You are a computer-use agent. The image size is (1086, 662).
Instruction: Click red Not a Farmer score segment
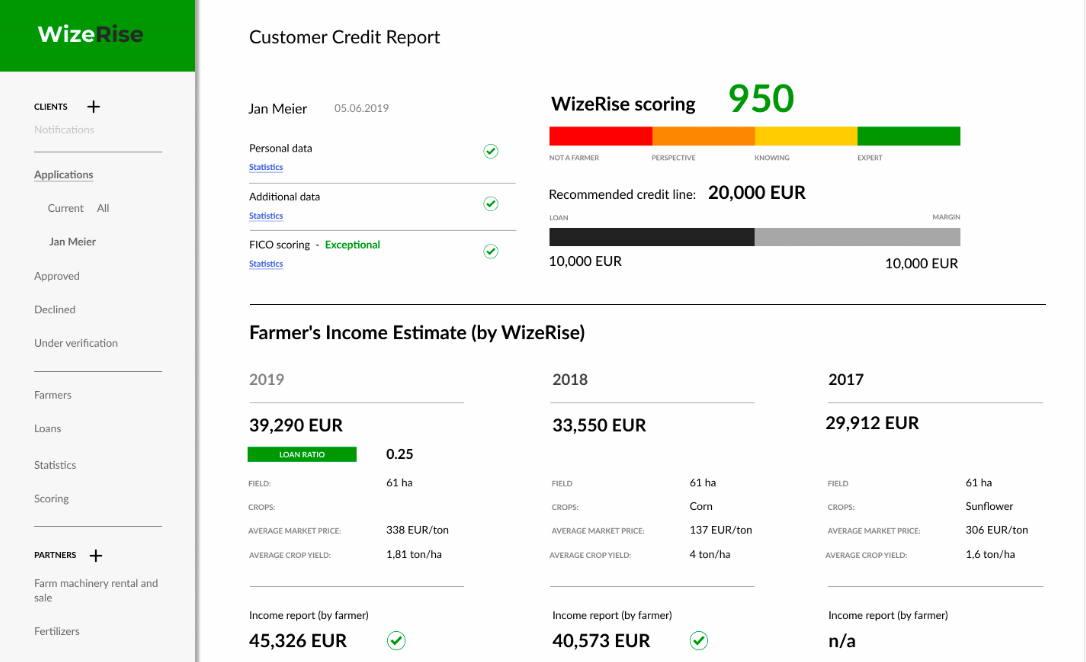[x=600, y=136]
